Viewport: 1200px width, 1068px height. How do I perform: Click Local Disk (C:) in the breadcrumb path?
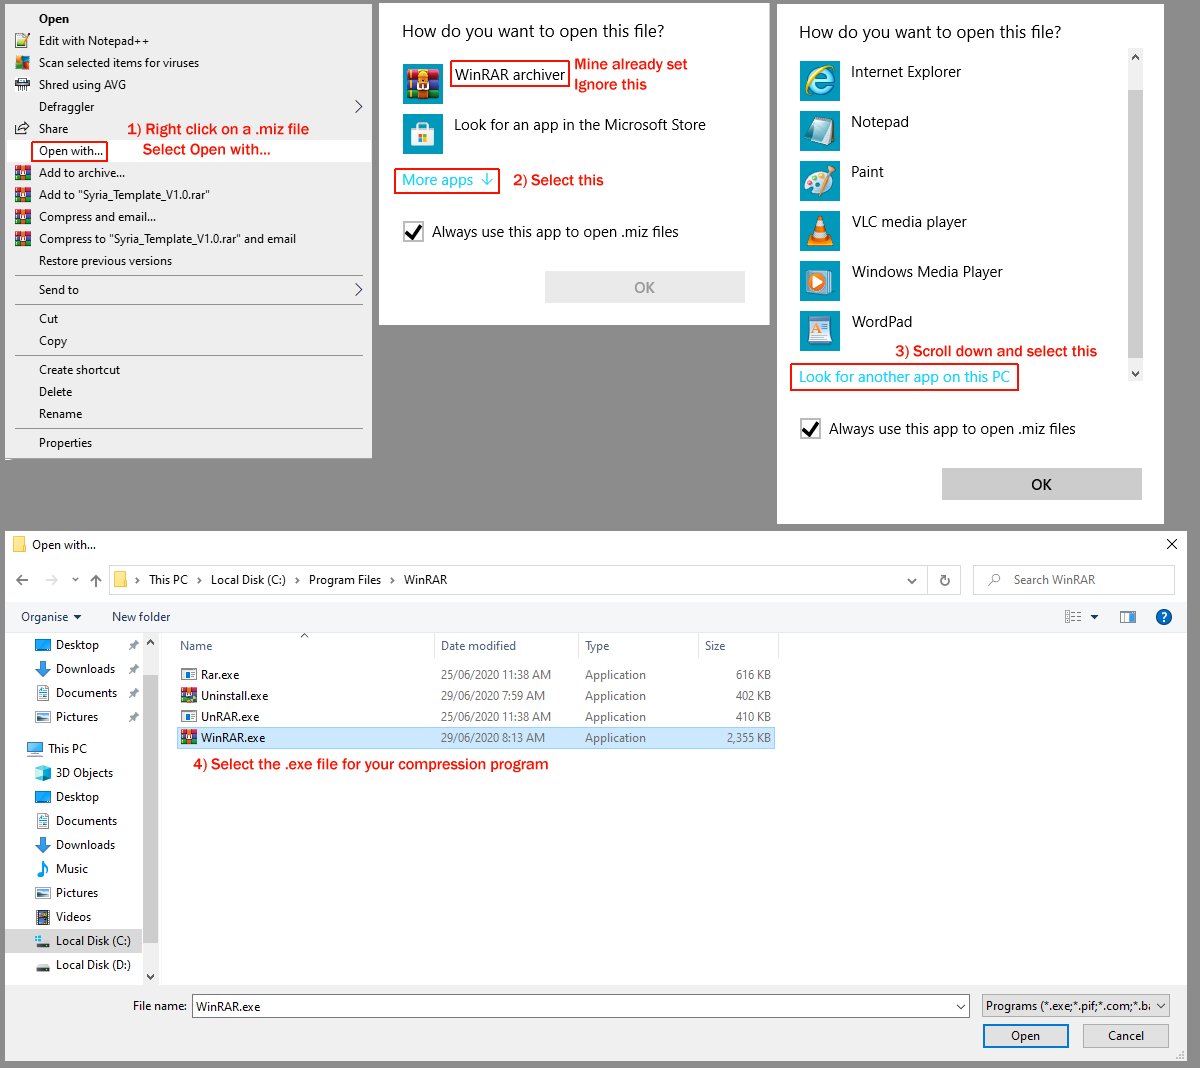(248, 580)
